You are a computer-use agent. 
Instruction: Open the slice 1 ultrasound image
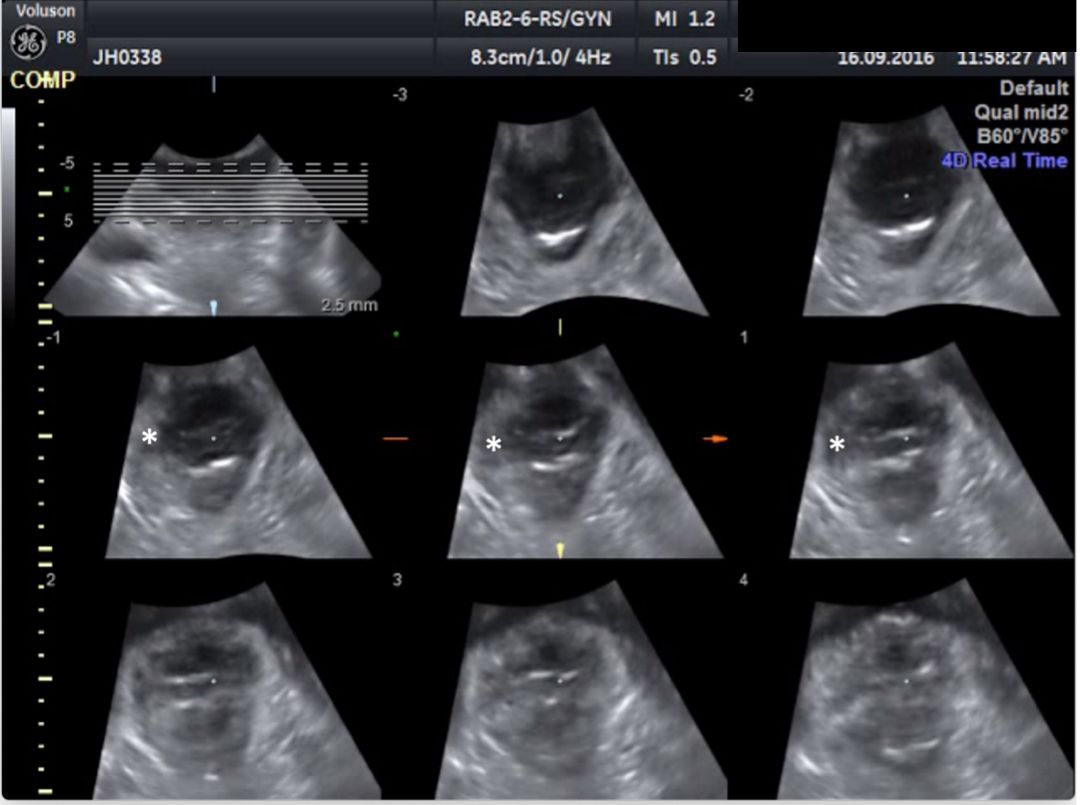pos(931,452)
